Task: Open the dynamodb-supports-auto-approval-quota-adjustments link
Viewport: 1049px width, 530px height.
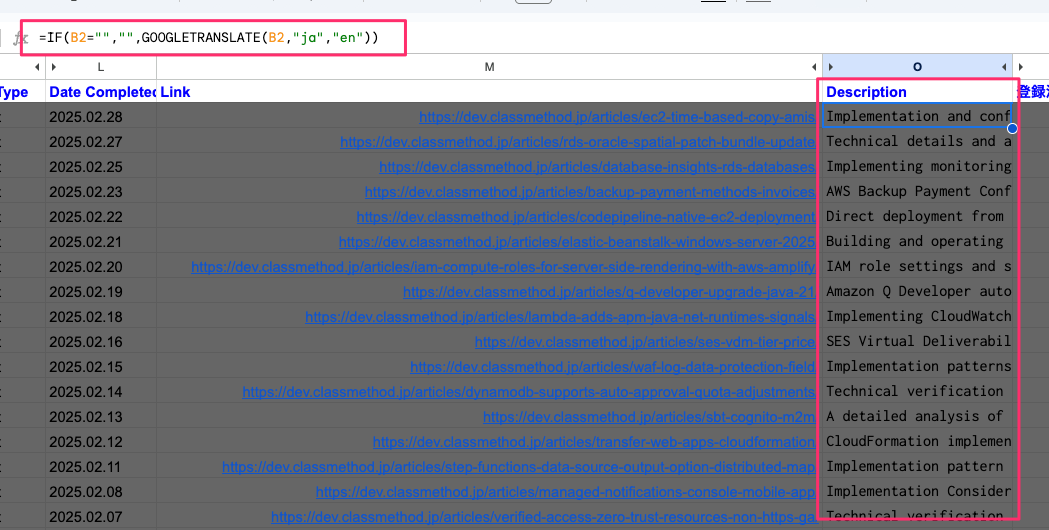Action: [x=529, y=391]
